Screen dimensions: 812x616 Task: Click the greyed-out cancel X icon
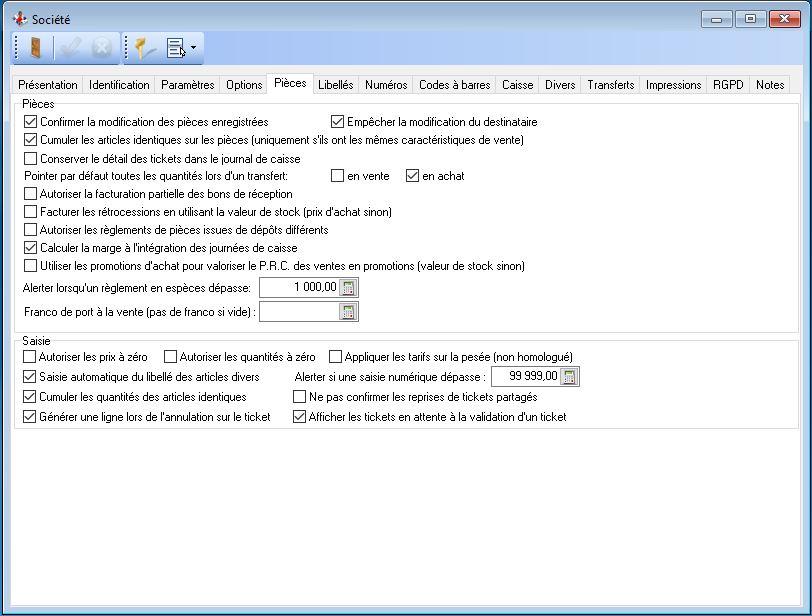pyautogui.click(x=101, y=48)
